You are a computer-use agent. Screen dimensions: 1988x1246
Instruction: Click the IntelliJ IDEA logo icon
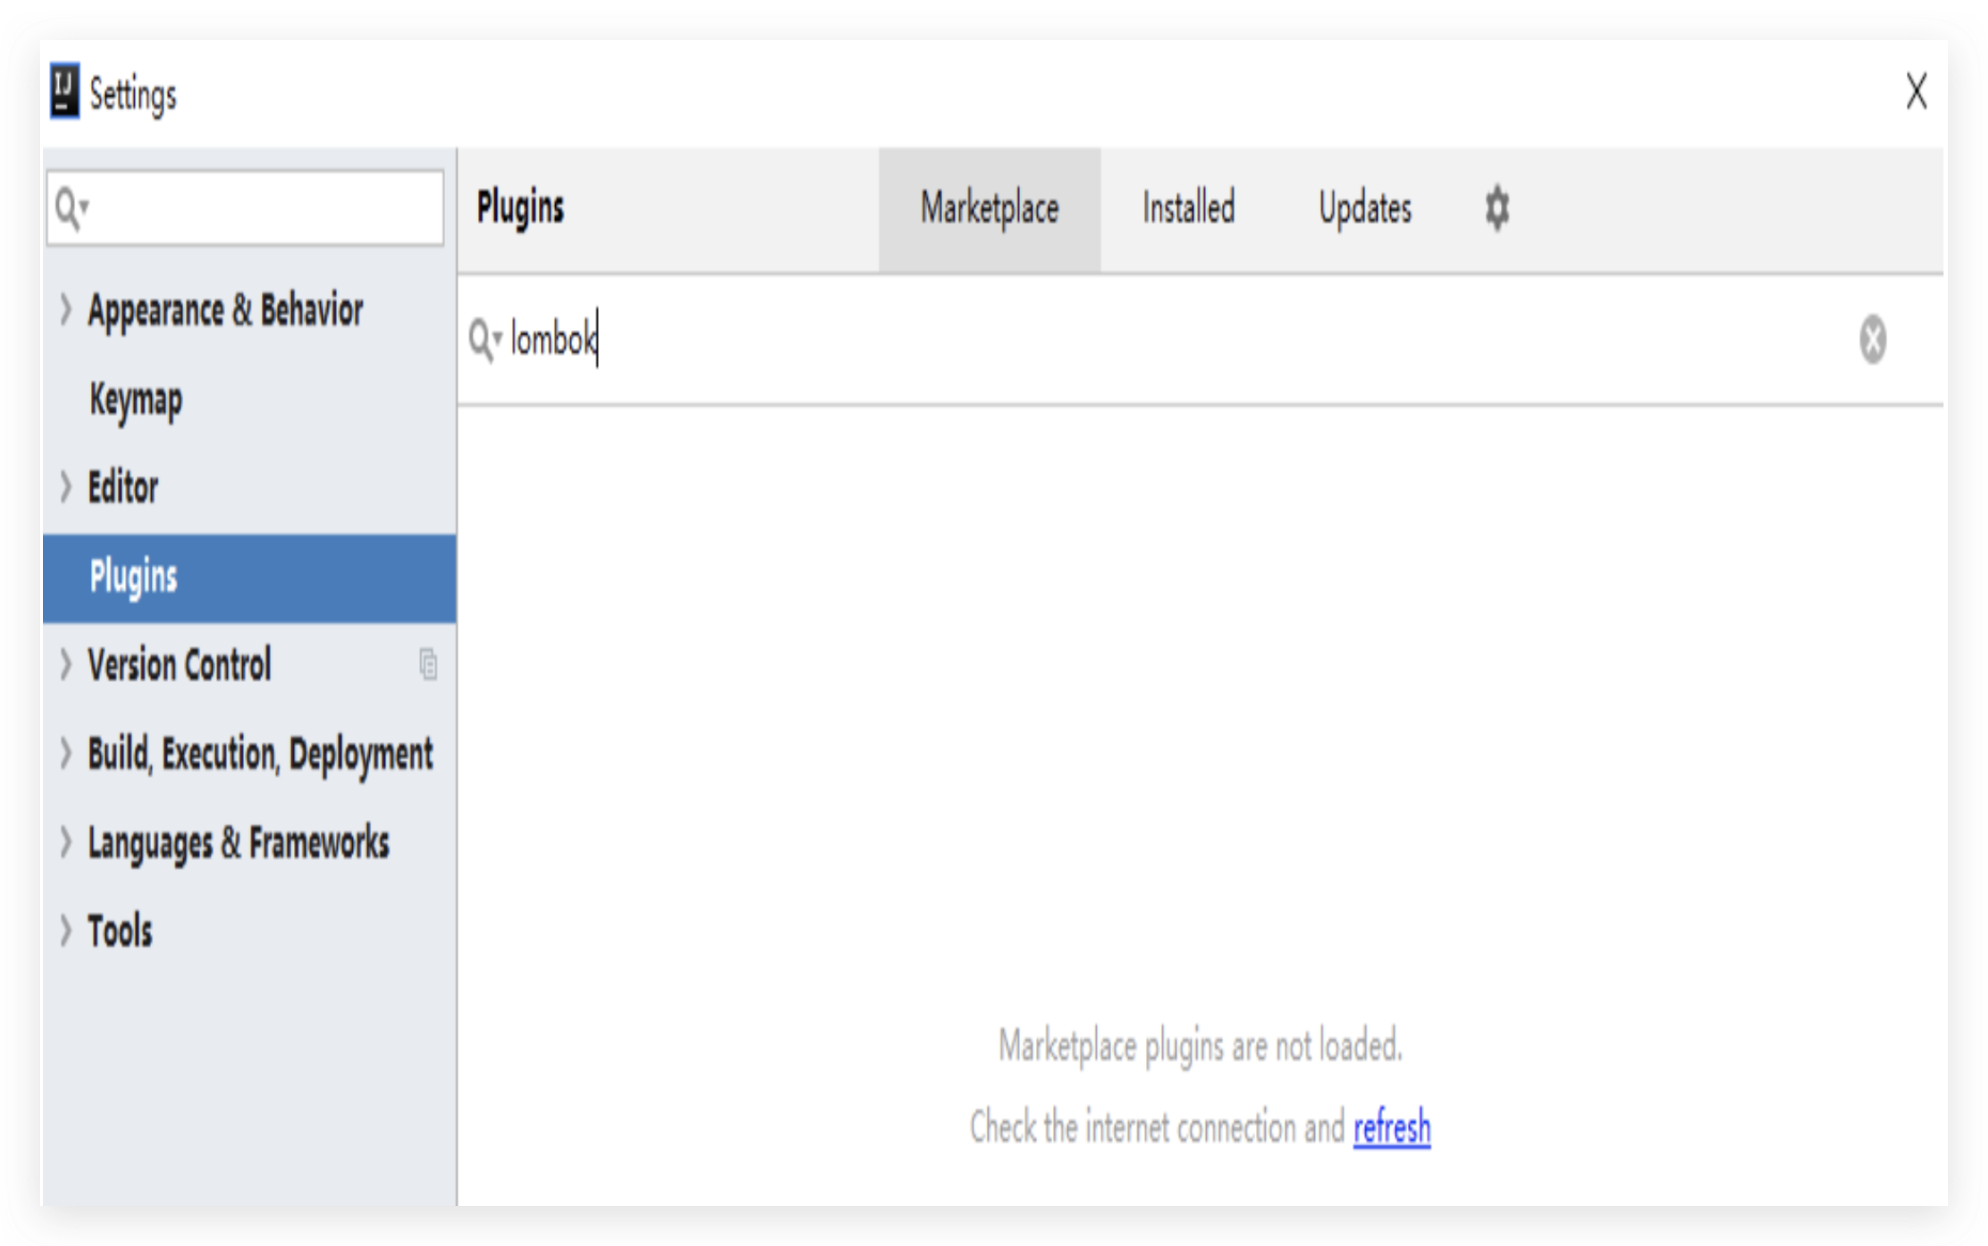point(64,91)
